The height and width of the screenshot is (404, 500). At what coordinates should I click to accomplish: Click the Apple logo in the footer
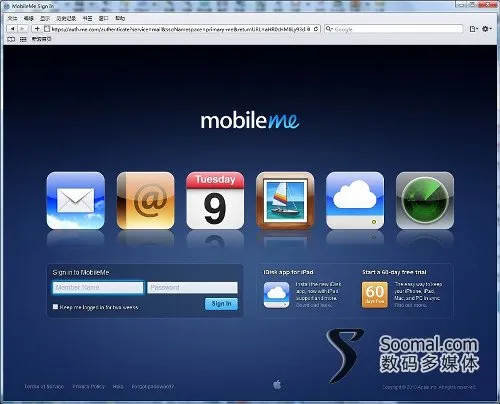pos(277,385)
